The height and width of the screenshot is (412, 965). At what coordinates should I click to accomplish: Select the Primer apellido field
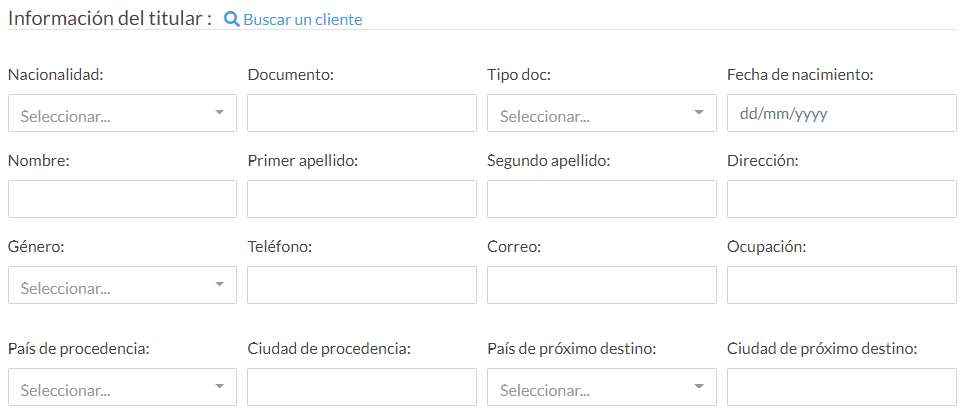[x=362, y=199]
